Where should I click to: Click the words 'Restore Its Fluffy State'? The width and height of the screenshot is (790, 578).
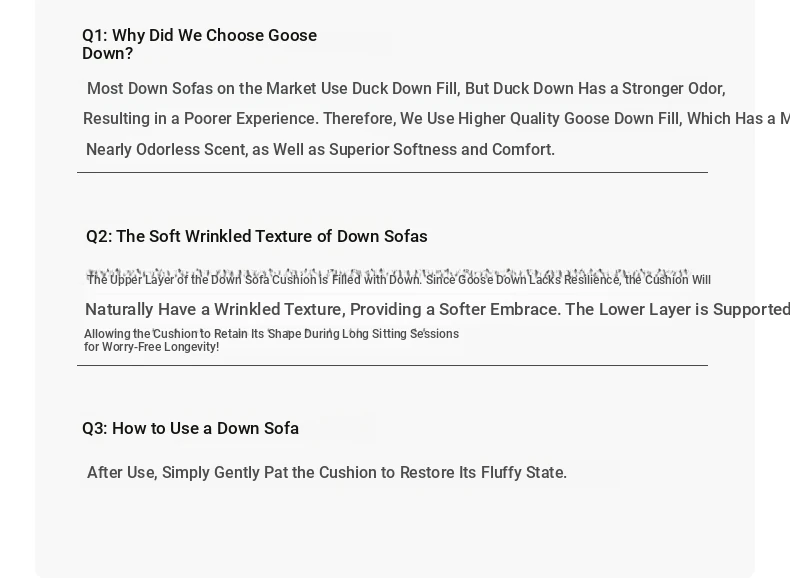coord(483,473)
